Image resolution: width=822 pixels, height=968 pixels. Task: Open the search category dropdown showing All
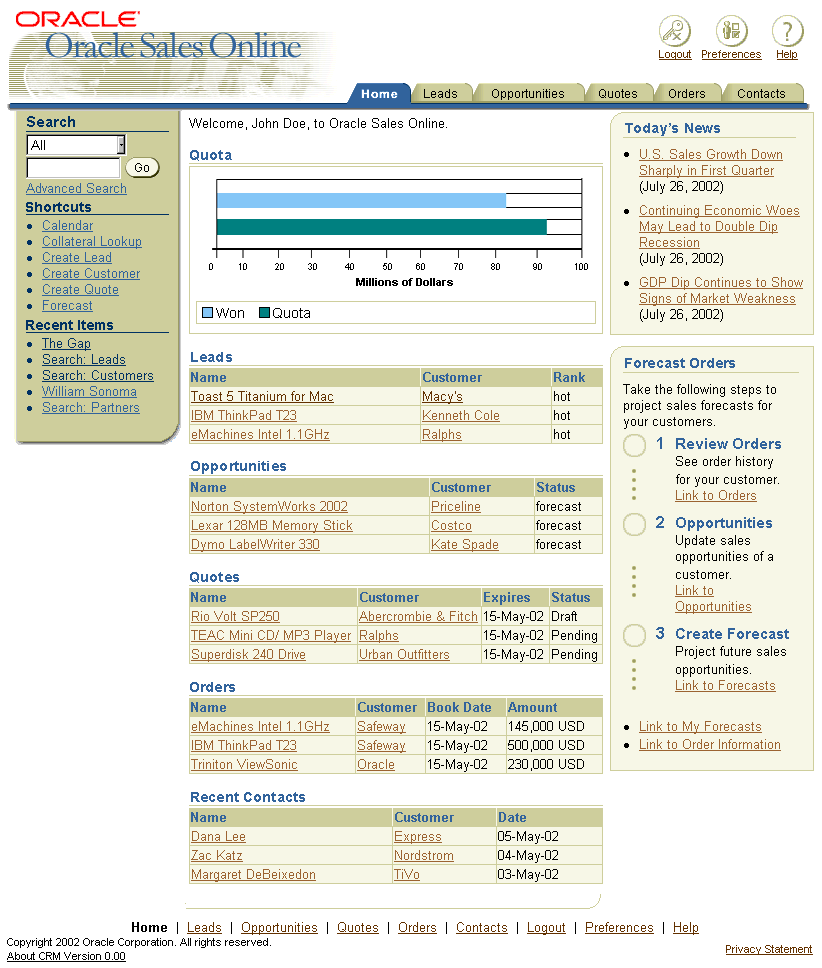pos(76,144)
